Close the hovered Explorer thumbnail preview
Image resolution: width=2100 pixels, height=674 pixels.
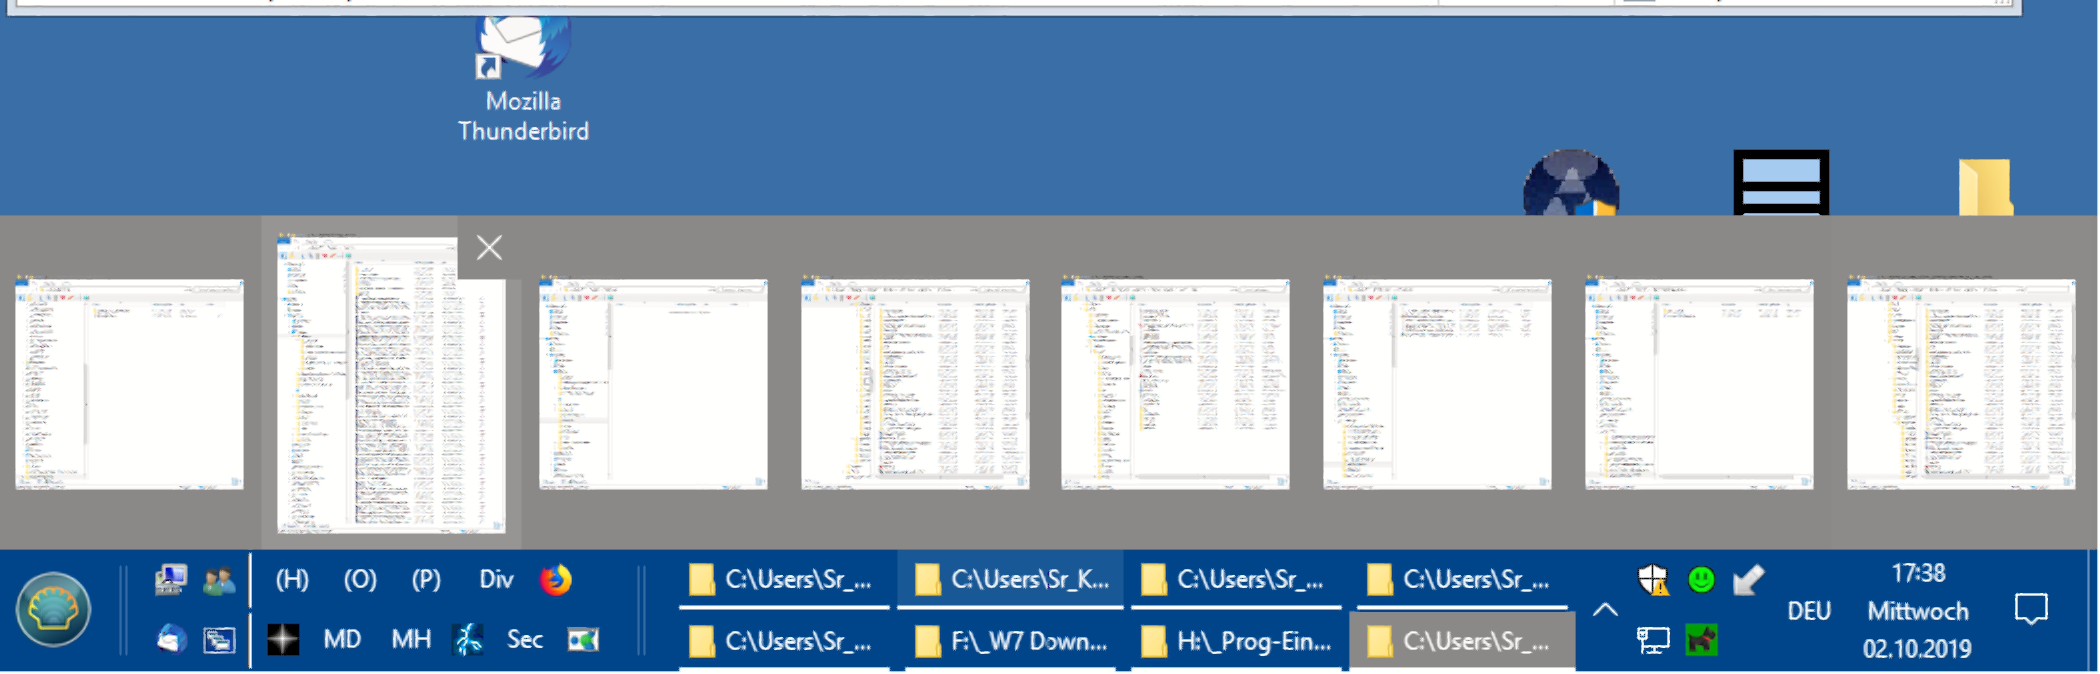(x=489, y=247)
